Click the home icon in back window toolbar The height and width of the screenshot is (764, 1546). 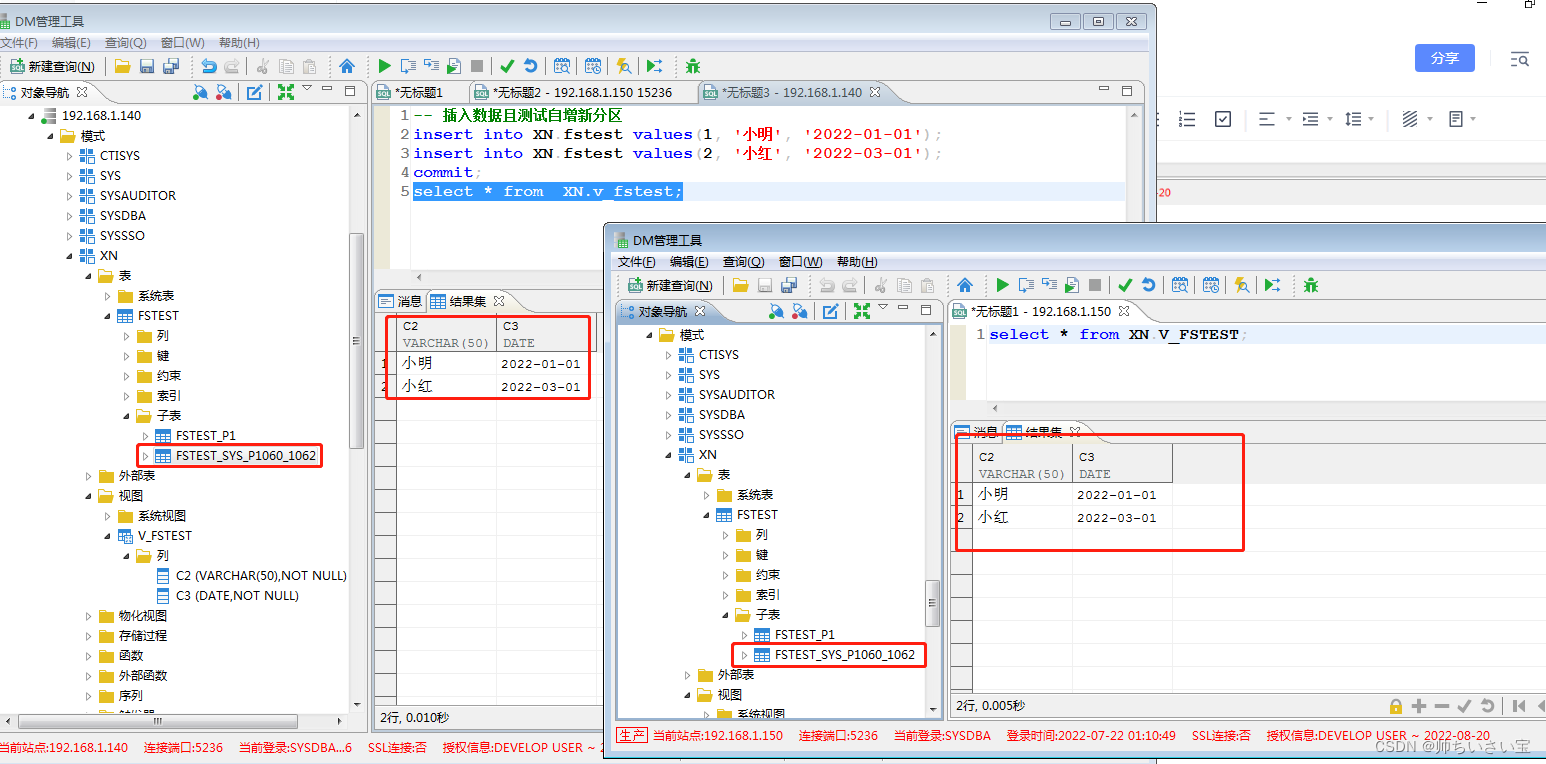(347, 67)
